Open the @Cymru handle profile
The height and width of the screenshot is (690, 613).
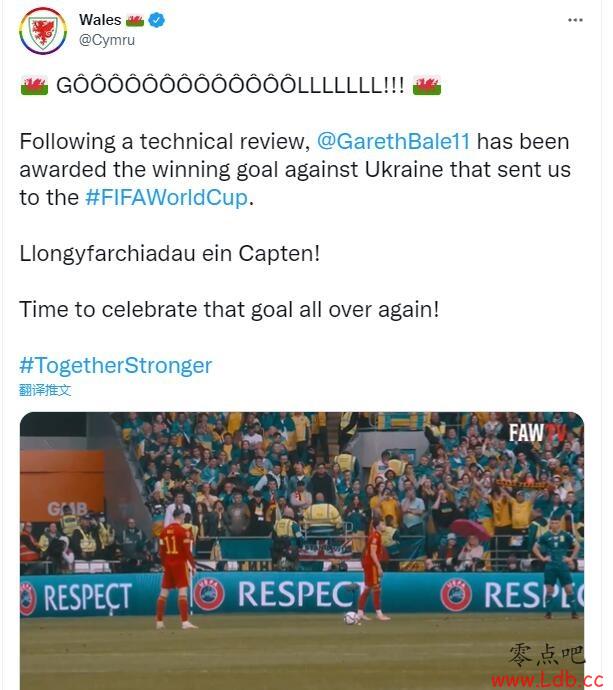pos(107,40)
